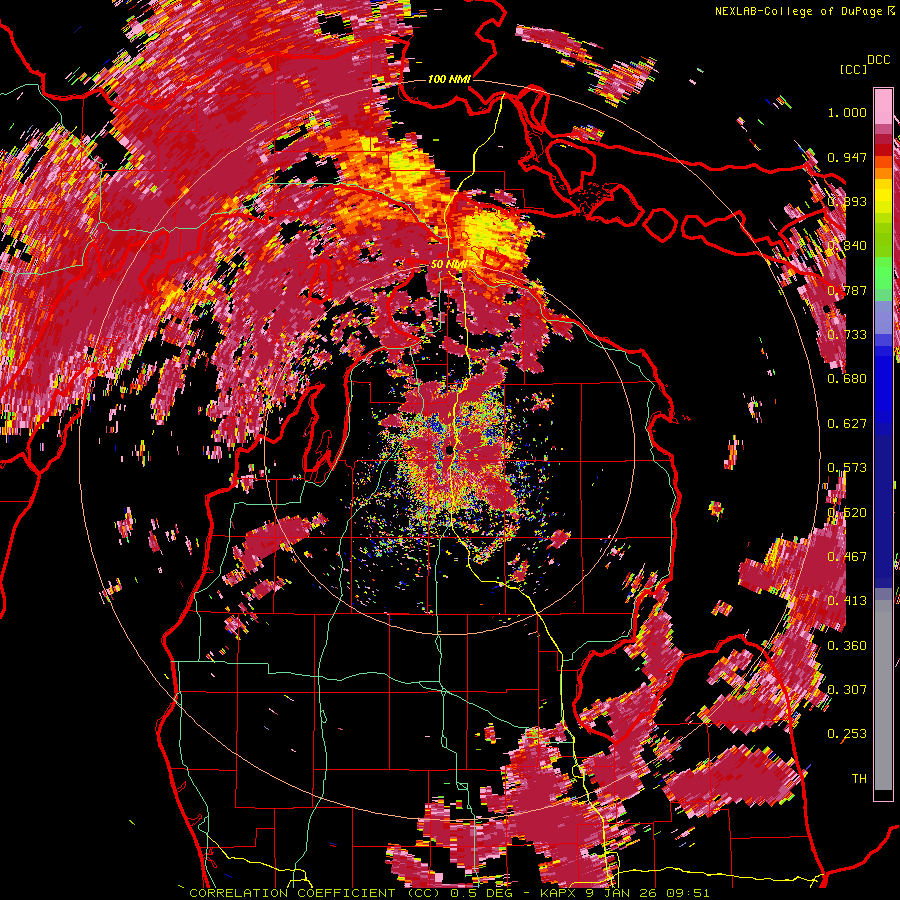Select the 1.000 scale value
The height and width of the screenshot is (900, 900).
tap(847, 112)
